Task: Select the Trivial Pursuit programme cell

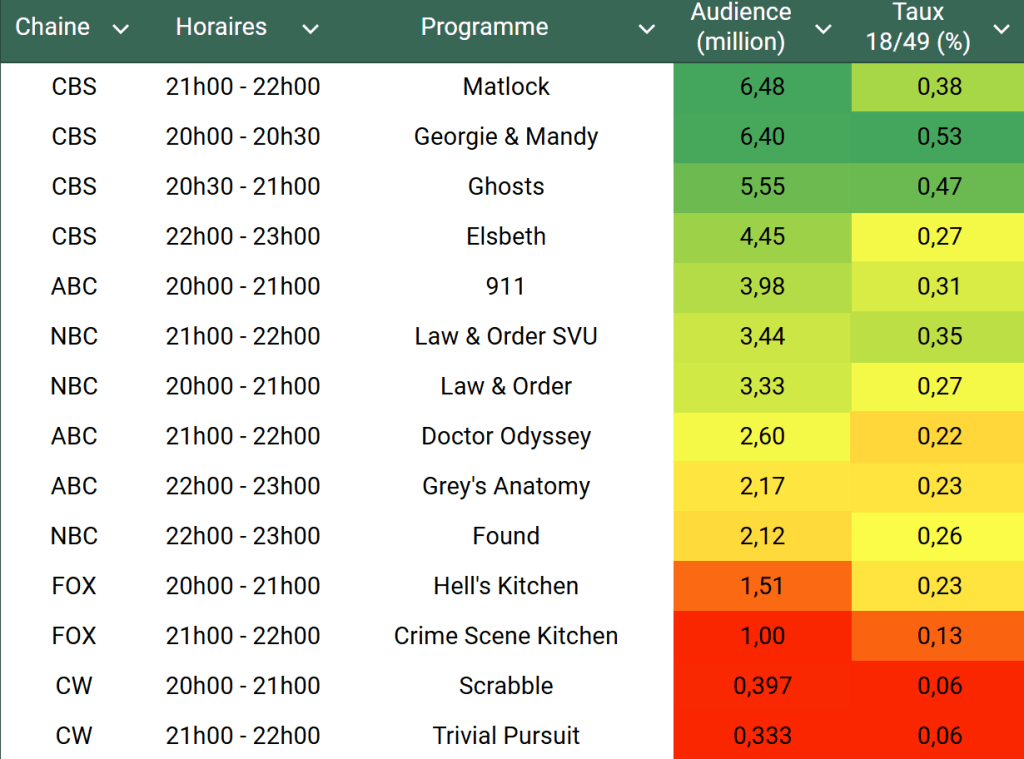Action: pyautogui.click(x=506, y=736)
